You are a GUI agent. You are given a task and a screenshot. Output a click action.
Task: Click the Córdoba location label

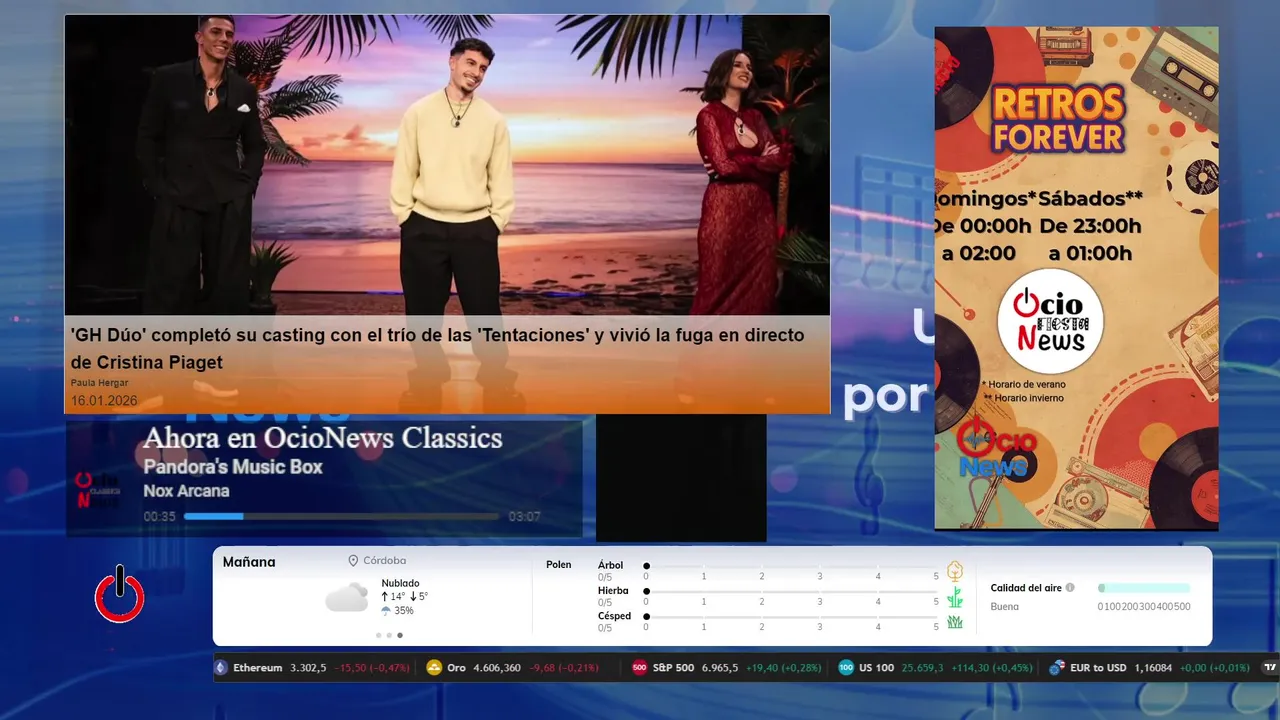[x=385, y=561]
